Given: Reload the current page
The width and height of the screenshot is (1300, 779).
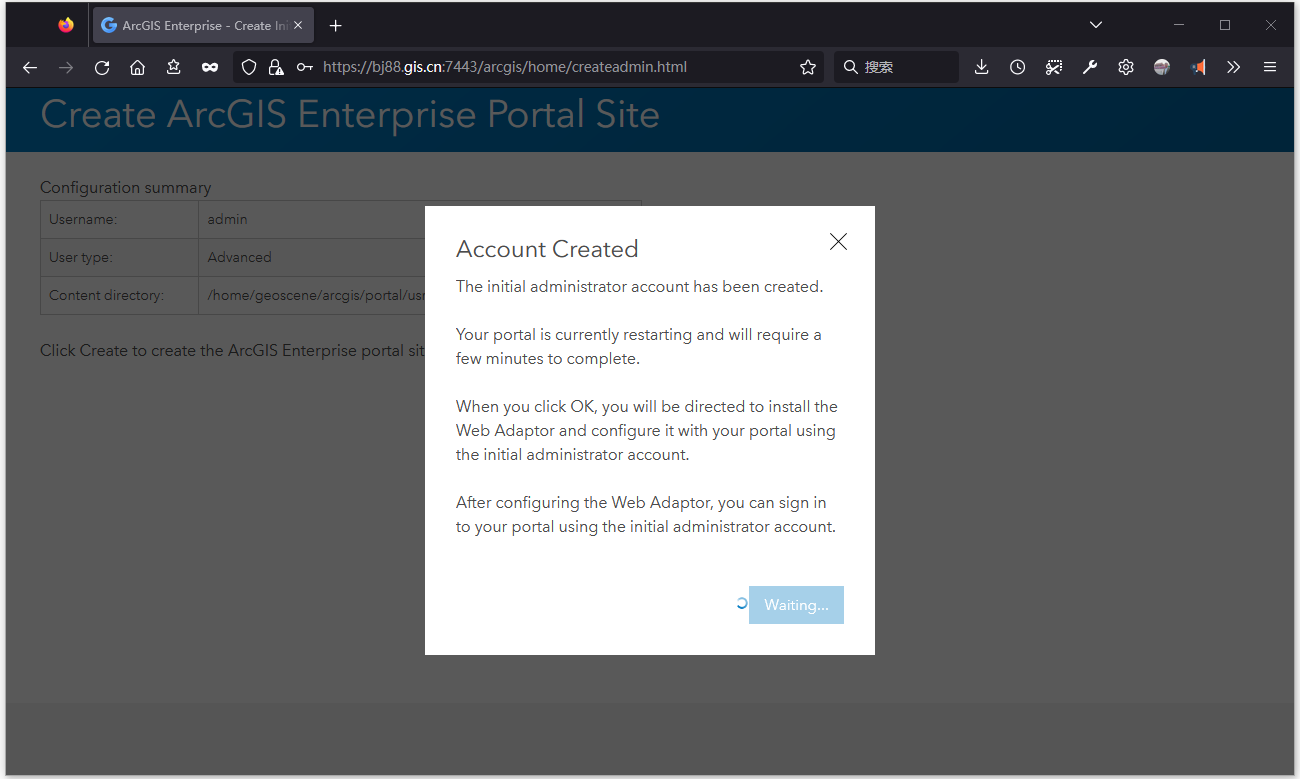Looking at the screenshot, I should click(102, 67).
